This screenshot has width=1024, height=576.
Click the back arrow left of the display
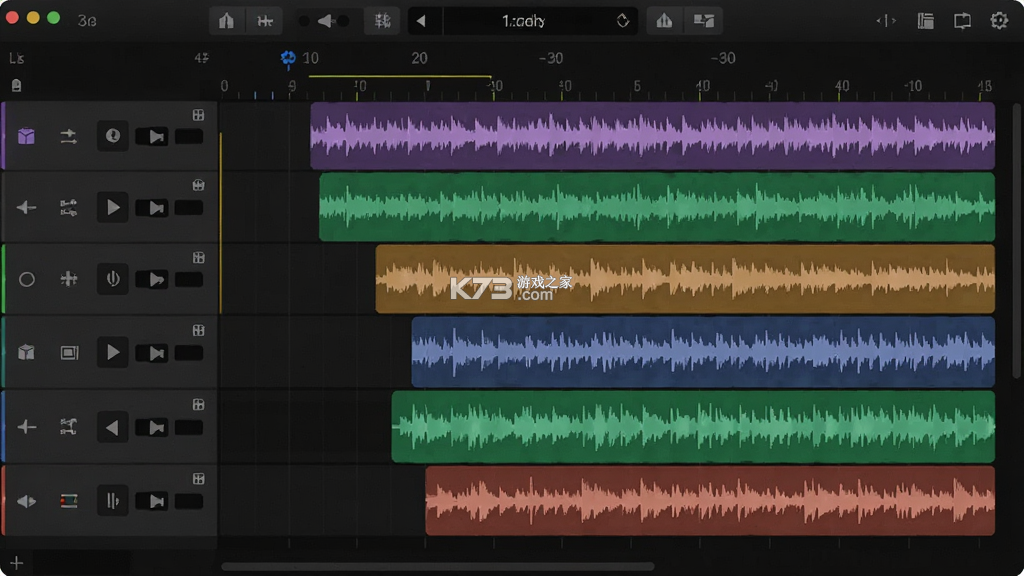click(422, 21)
